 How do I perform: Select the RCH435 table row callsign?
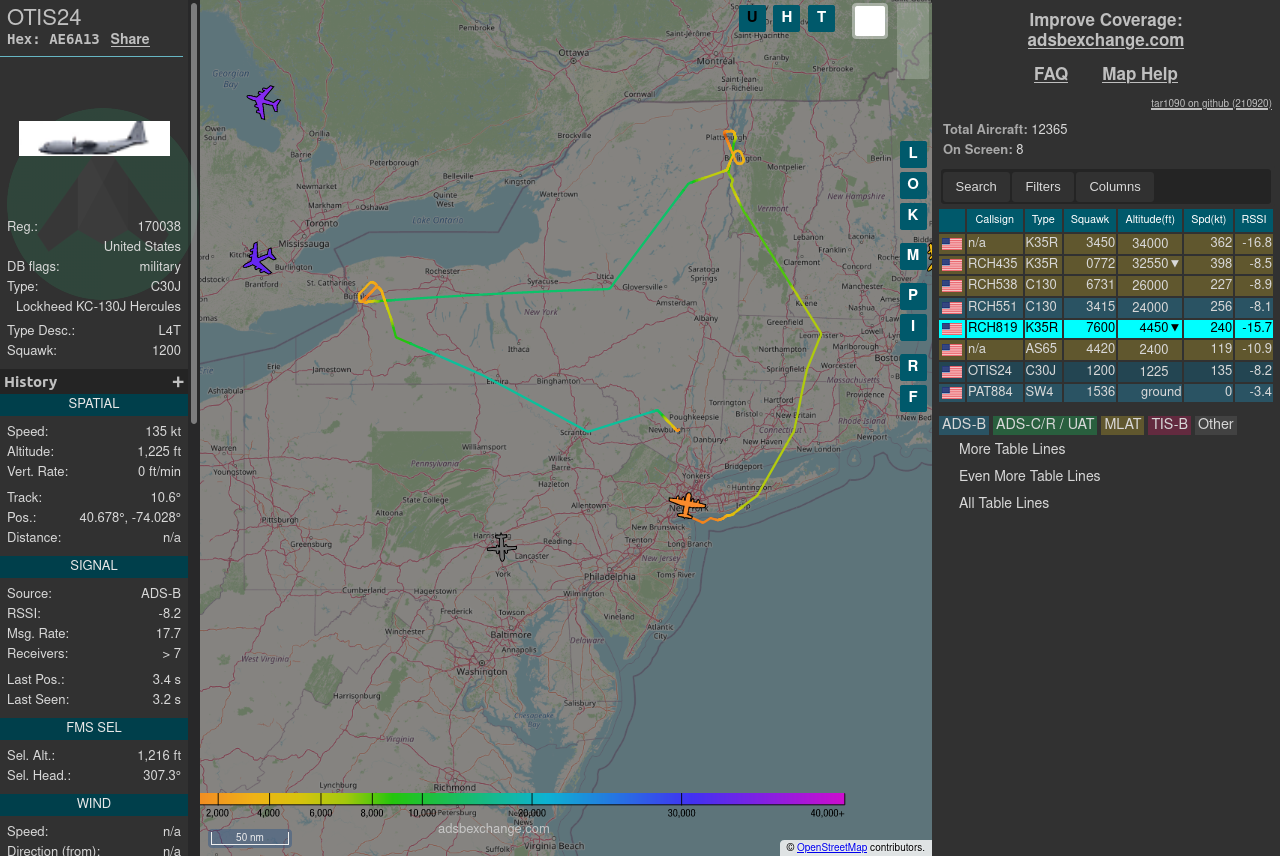pos(995,265)
